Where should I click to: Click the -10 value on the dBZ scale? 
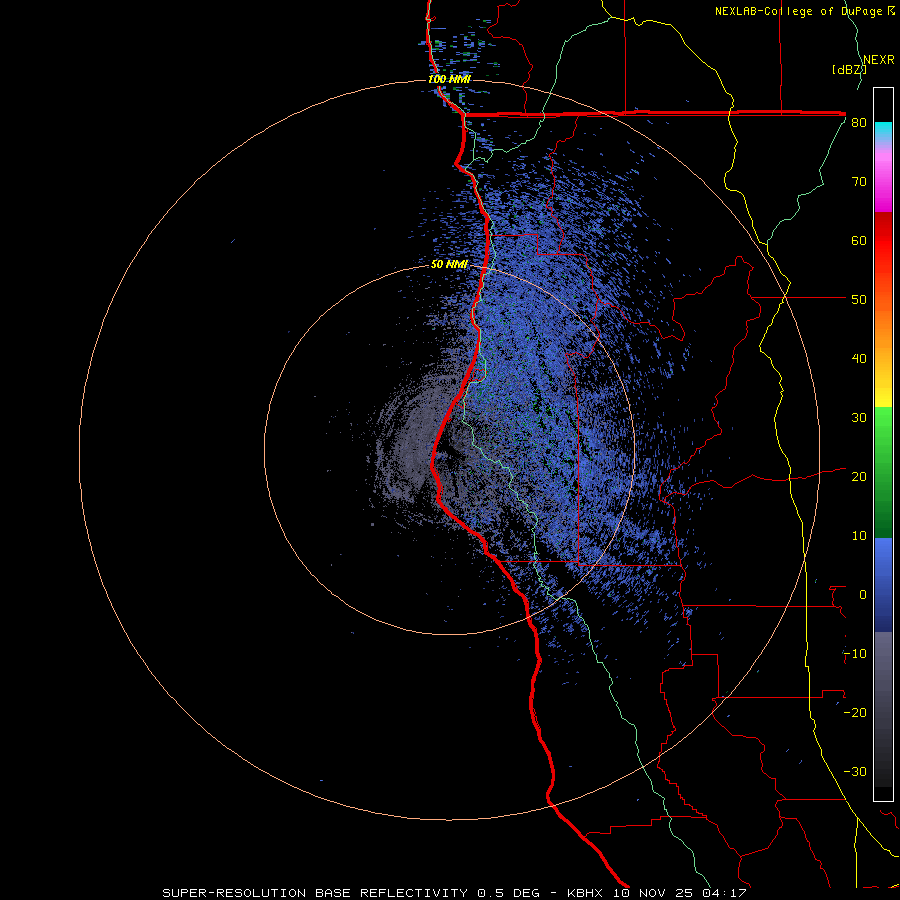pos(855,654)
